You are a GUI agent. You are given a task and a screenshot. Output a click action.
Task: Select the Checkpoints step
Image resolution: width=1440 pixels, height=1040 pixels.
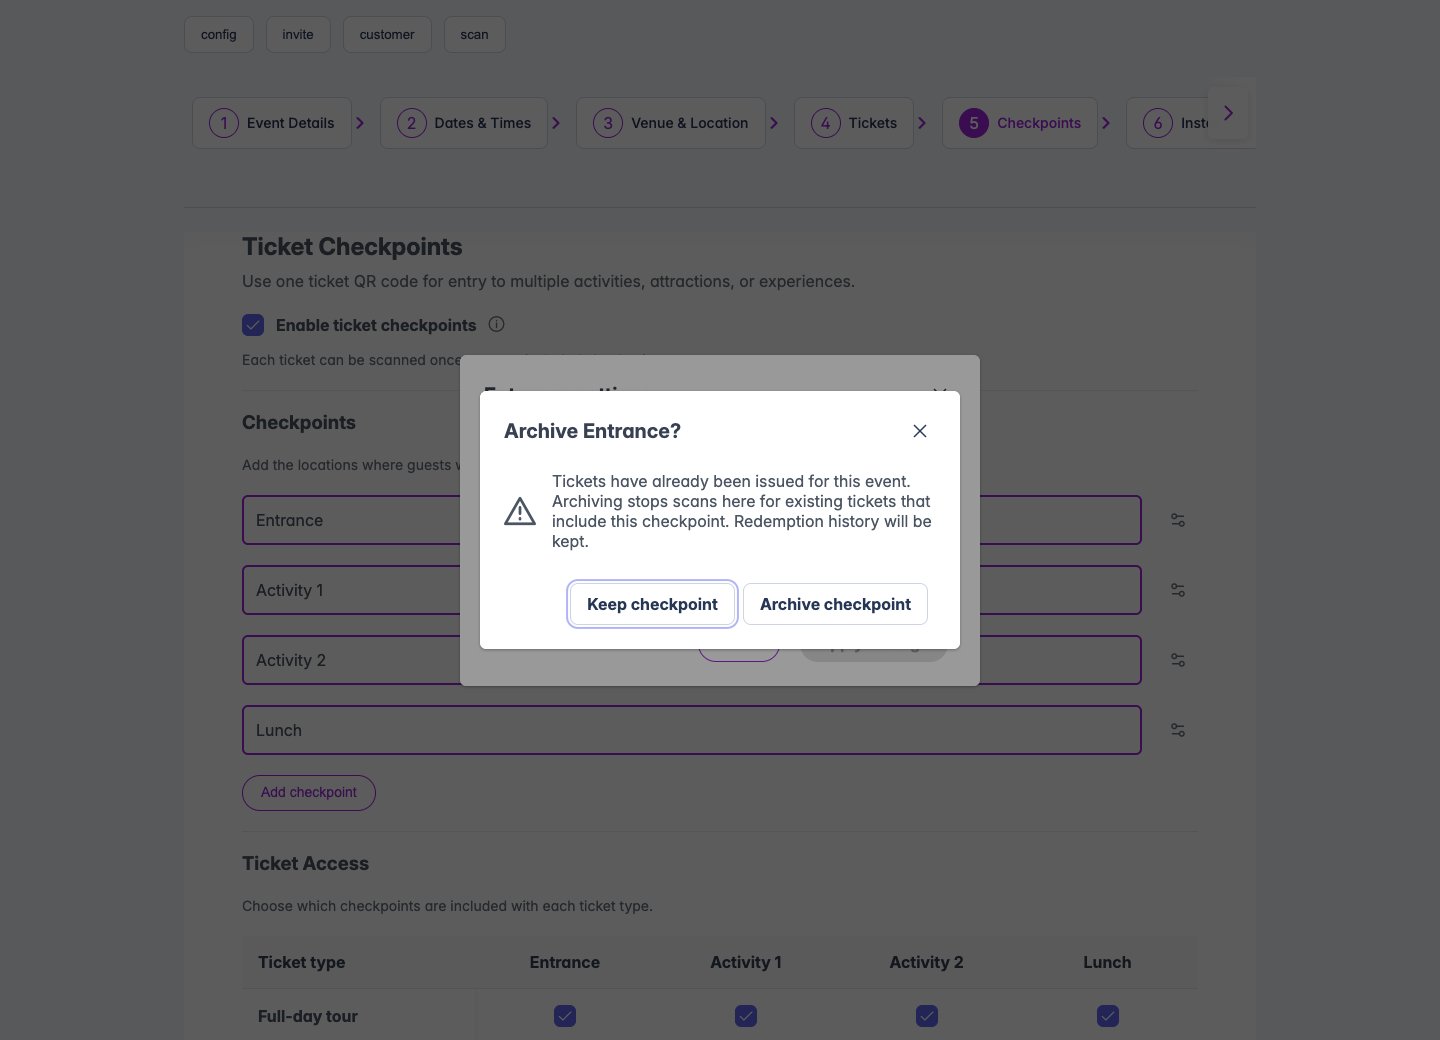tap(1020, 123)
